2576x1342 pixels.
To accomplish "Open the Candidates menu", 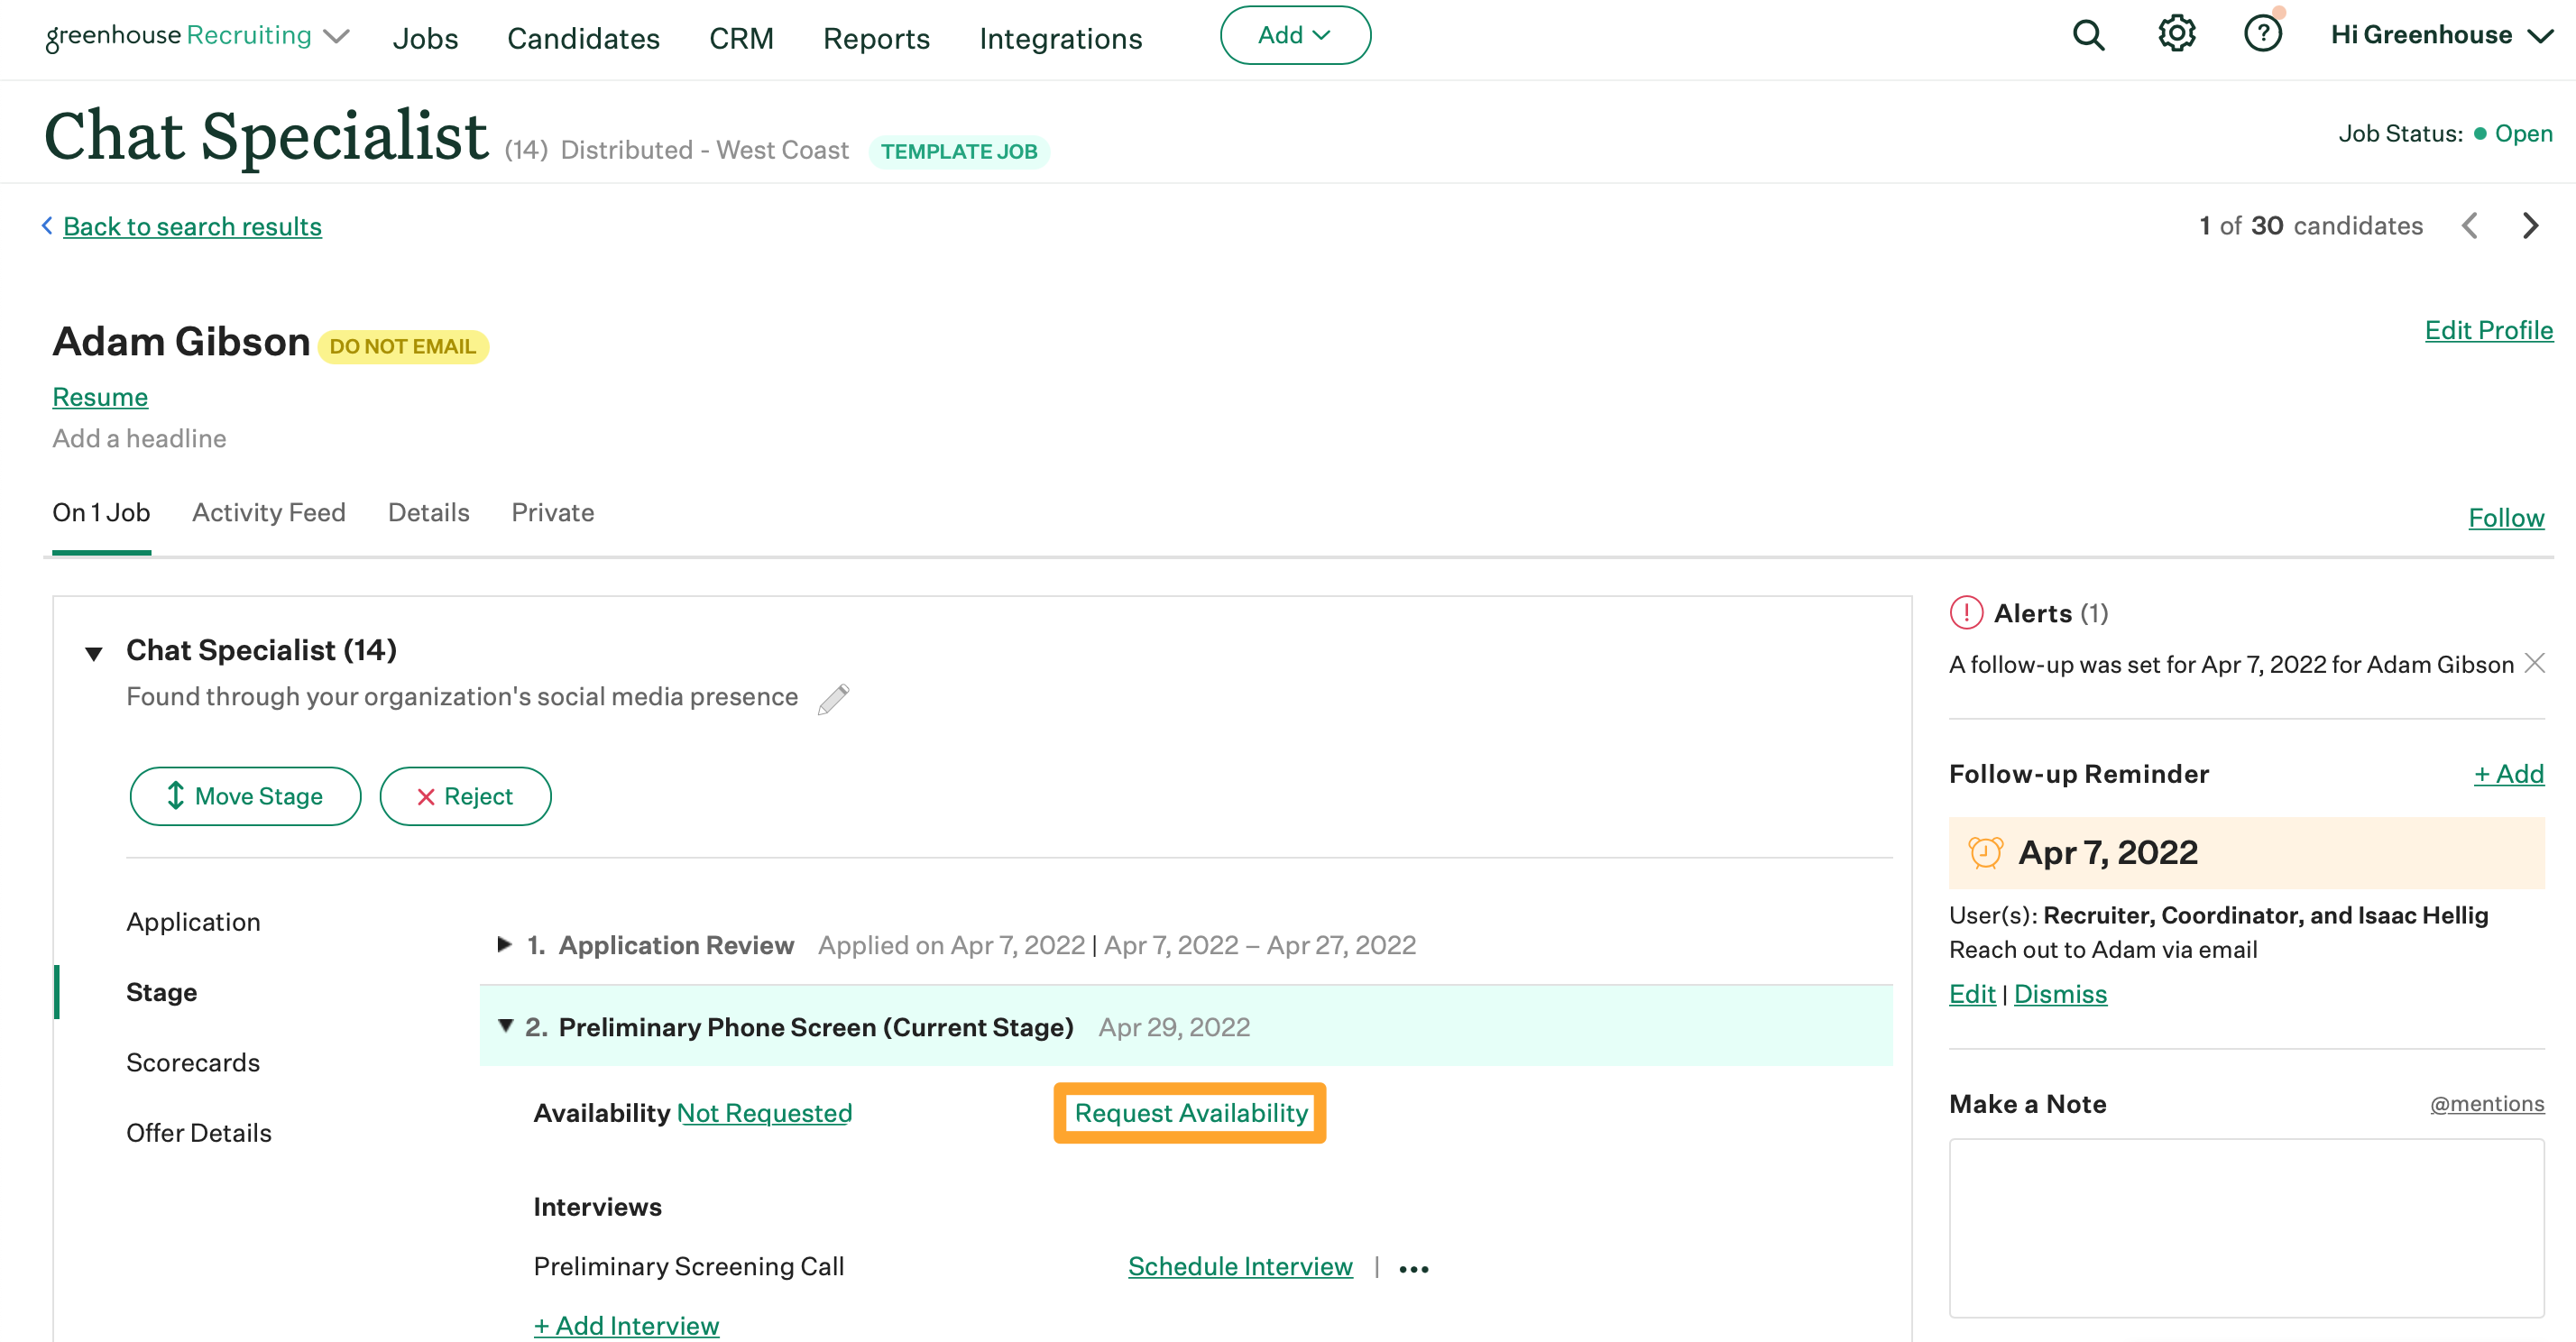I will [583, 38].
